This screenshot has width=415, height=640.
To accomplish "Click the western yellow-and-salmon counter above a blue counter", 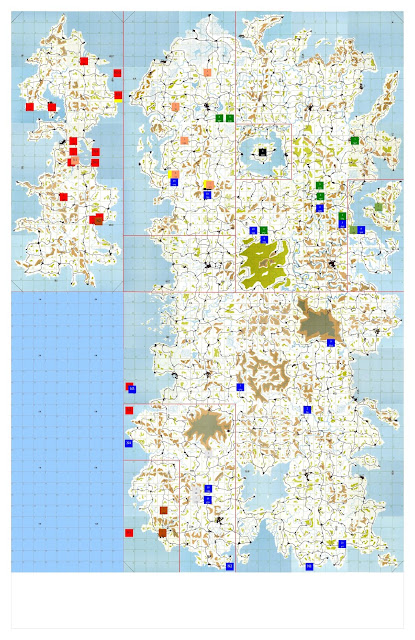I will click(173, 174).
